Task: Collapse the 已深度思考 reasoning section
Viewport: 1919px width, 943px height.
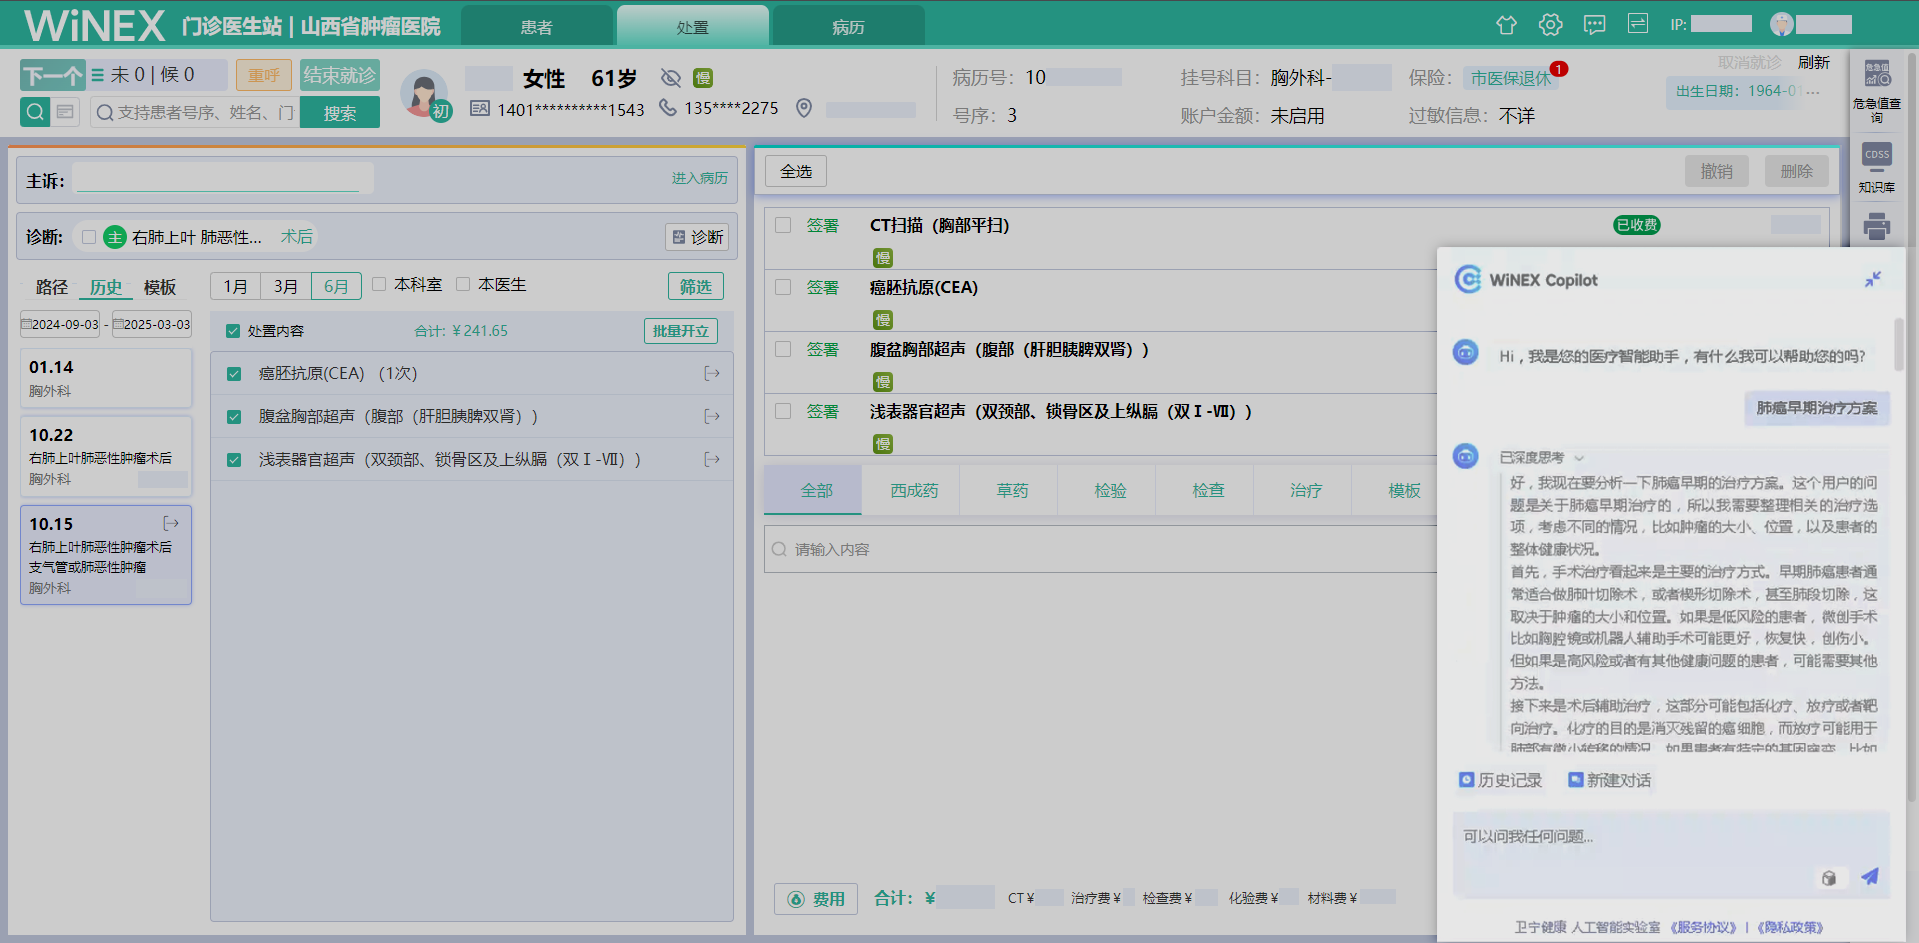Action: pos(1579,458)
